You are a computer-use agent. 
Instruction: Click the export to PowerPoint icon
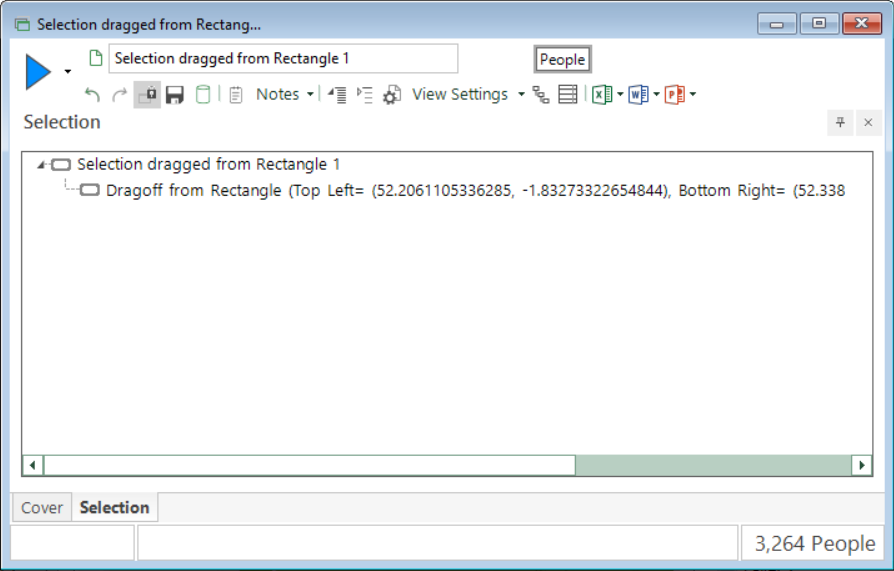pyautogui.click(x=675, y=95)
